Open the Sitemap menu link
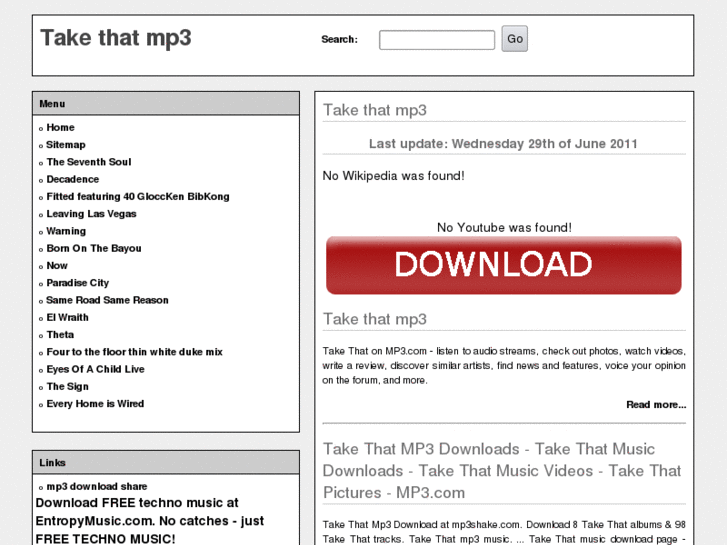Image resolution: width=727 pixels, height=545 pixels. [66, 145]
